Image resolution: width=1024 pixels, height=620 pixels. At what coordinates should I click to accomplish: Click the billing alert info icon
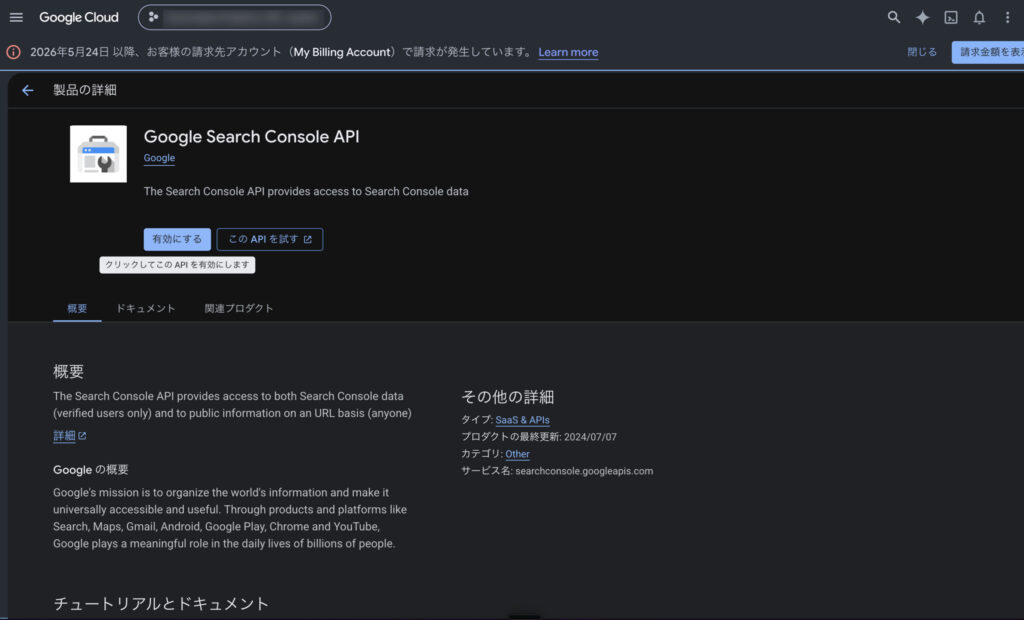coord(14,52)
